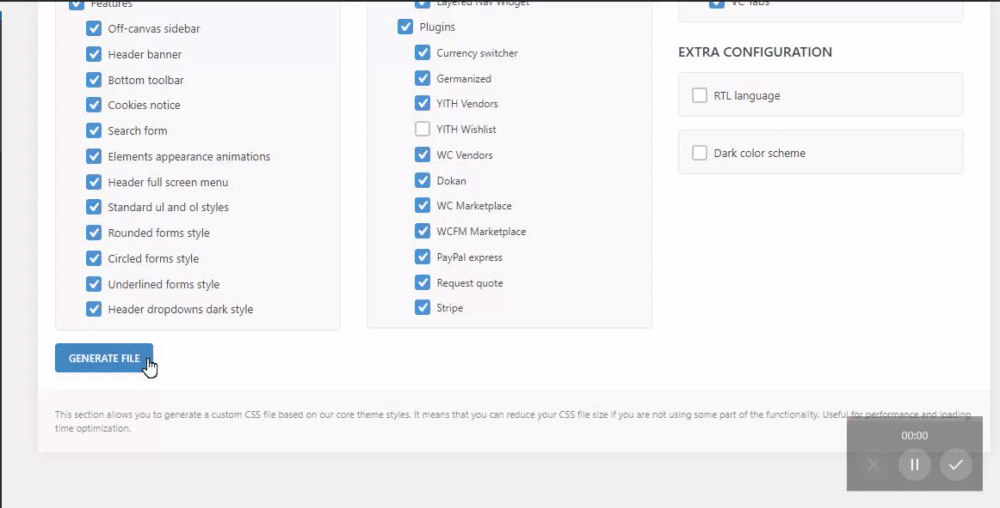Disable YITH Vendors styles
The width and height of the screenshot is (1000, 508).
[422, 103]
